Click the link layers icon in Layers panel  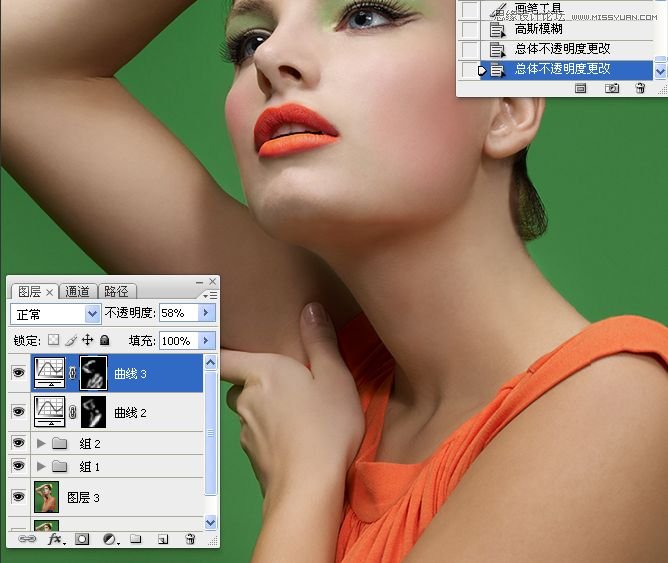point(27,539)
